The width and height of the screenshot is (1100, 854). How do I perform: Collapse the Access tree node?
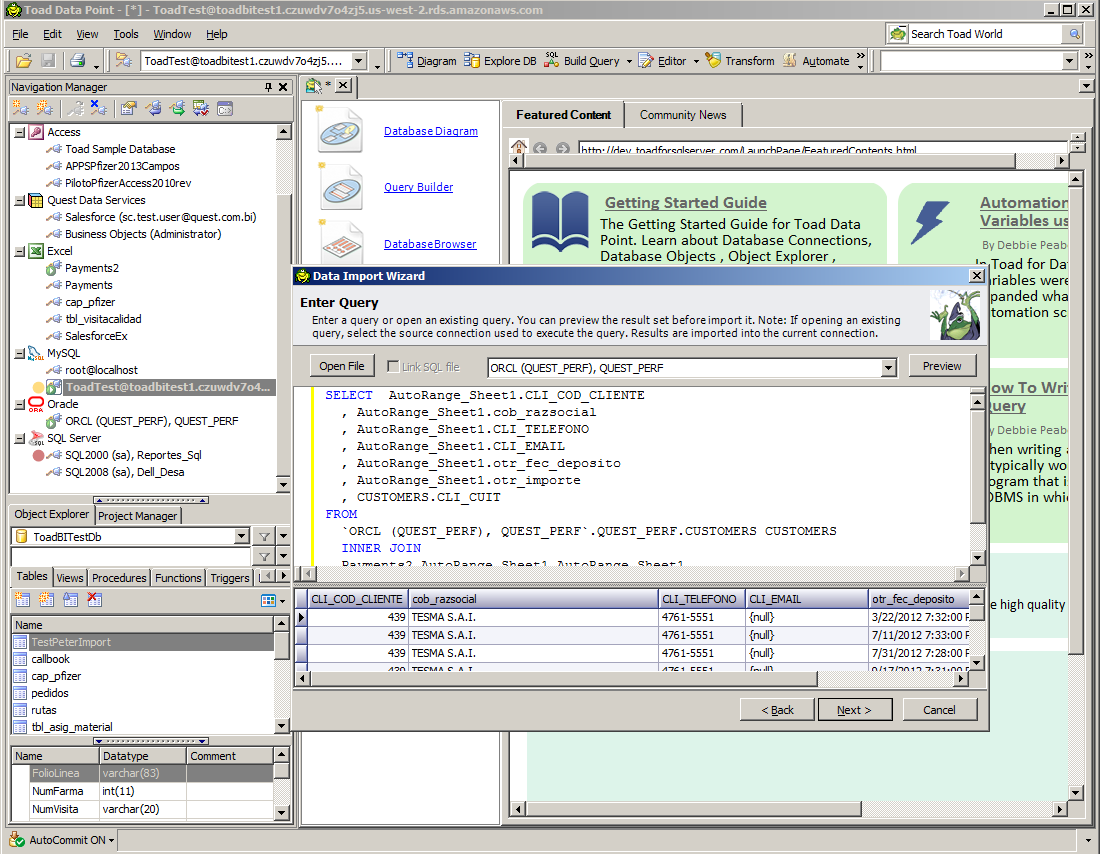click(x=20, y=132)
